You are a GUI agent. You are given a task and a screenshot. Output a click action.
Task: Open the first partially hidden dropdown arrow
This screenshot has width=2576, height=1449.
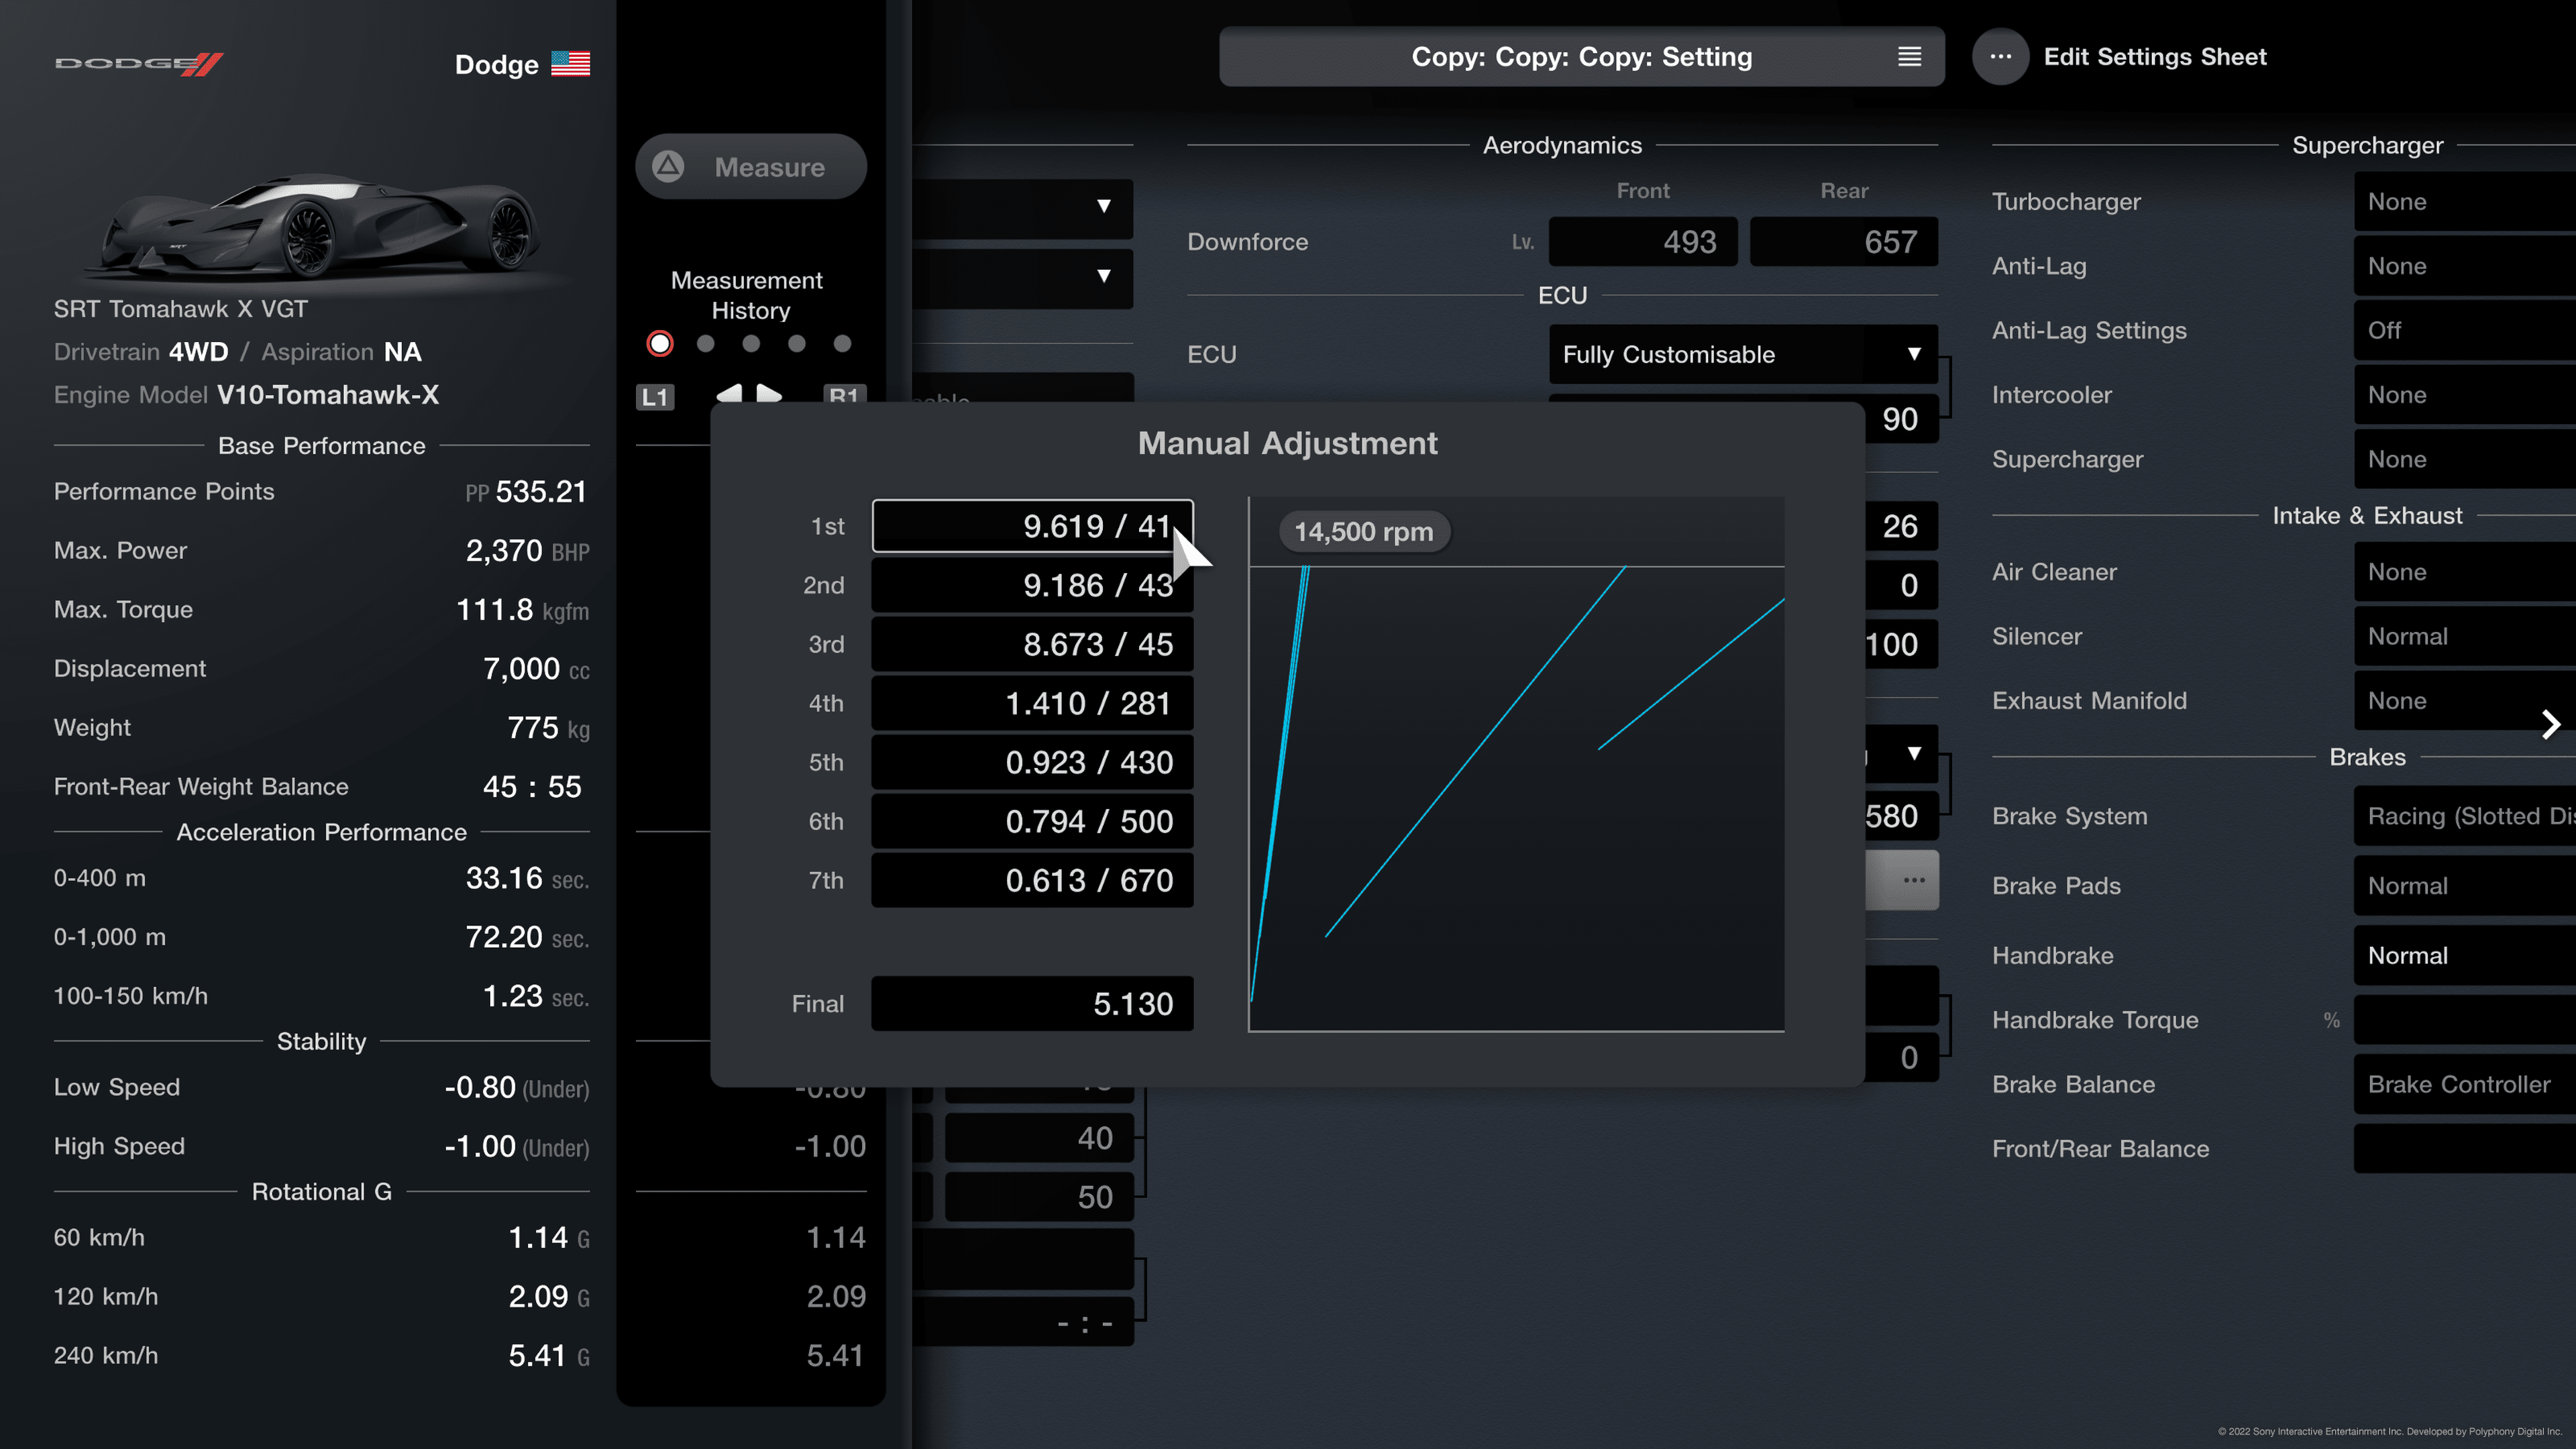1104,206
